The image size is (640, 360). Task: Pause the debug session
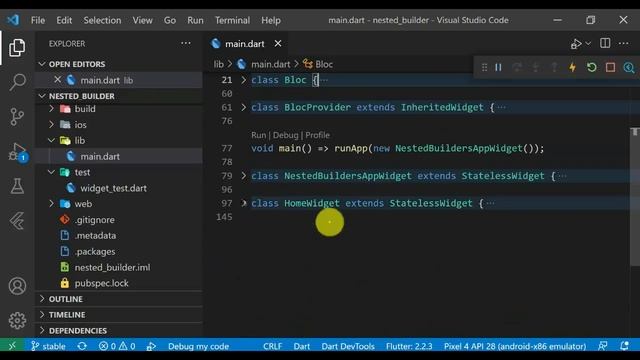[498, 67]
